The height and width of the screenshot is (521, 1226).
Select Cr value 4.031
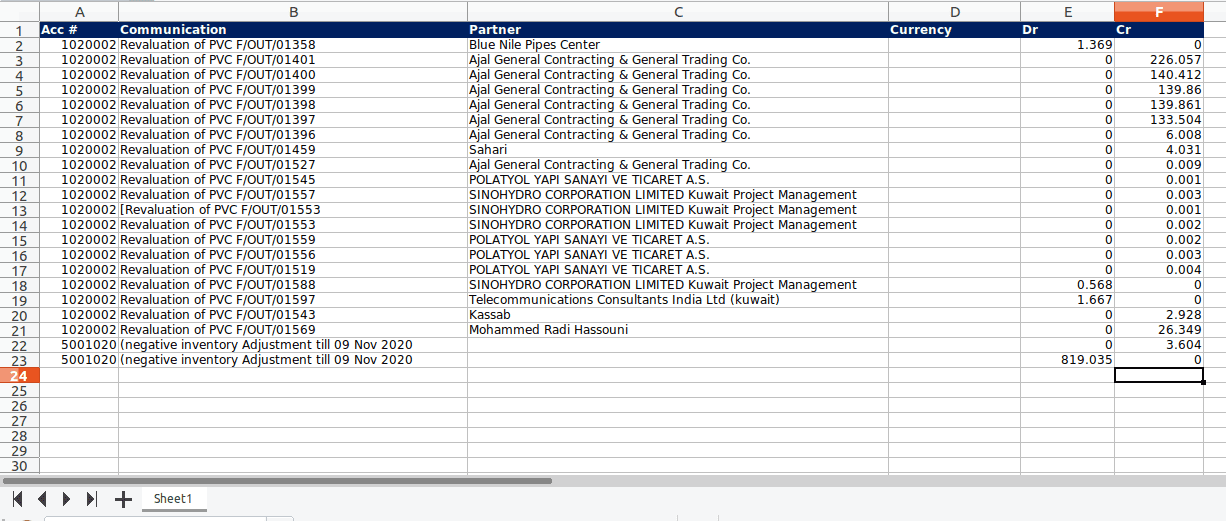click(1159, 150)
